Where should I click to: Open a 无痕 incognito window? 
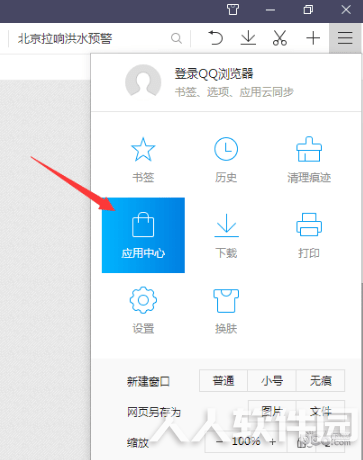[320, 380]
